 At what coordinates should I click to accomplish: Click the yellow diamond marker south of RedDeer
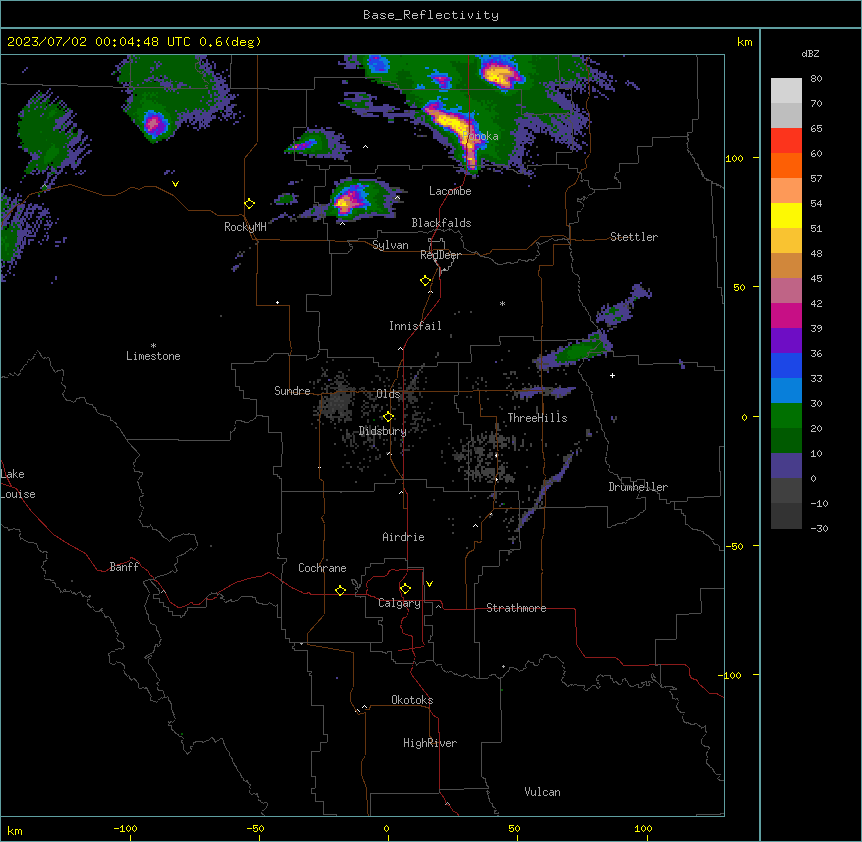[x=426, y=281]
